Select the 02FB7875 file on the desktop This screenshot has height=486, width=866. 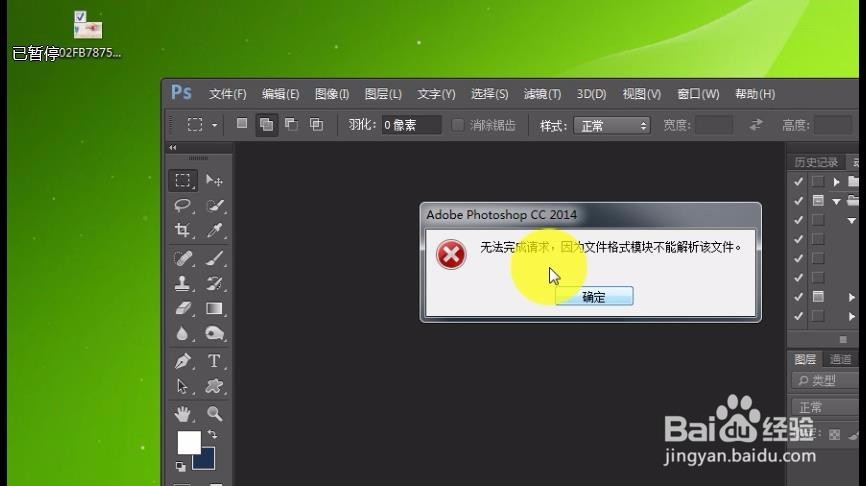pos(88,34)
